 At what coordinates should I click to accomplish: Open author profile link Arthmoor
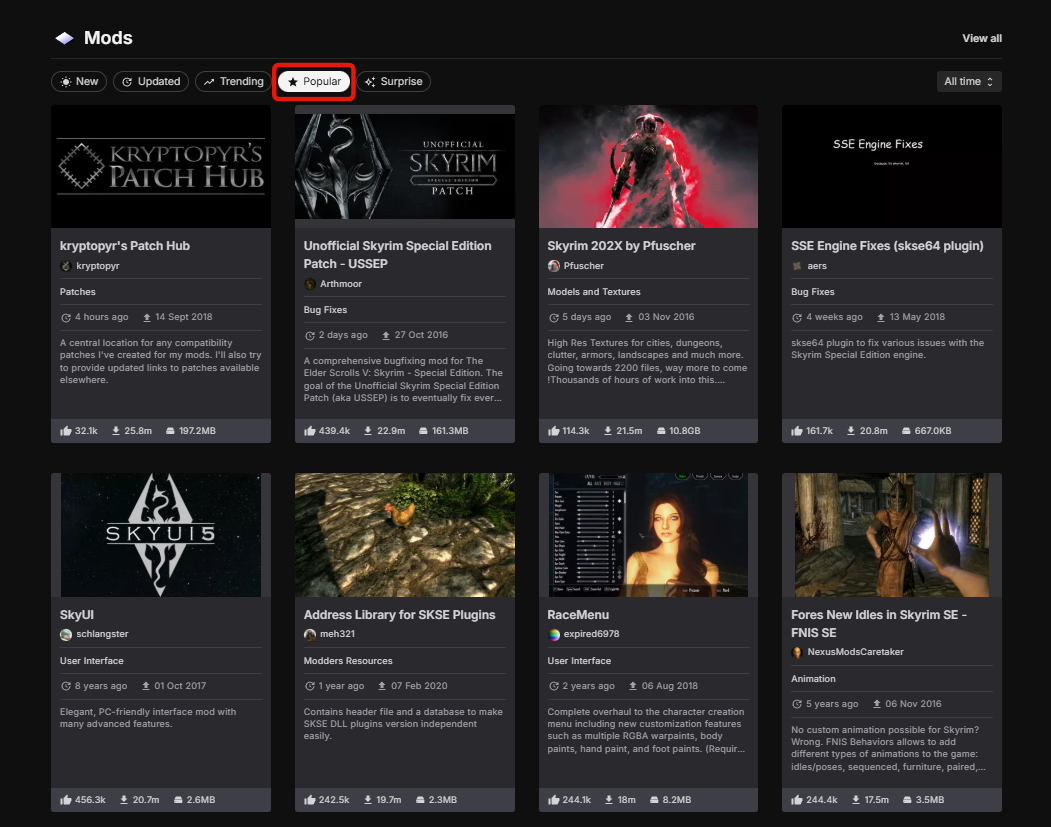click(x=341, y=284)
